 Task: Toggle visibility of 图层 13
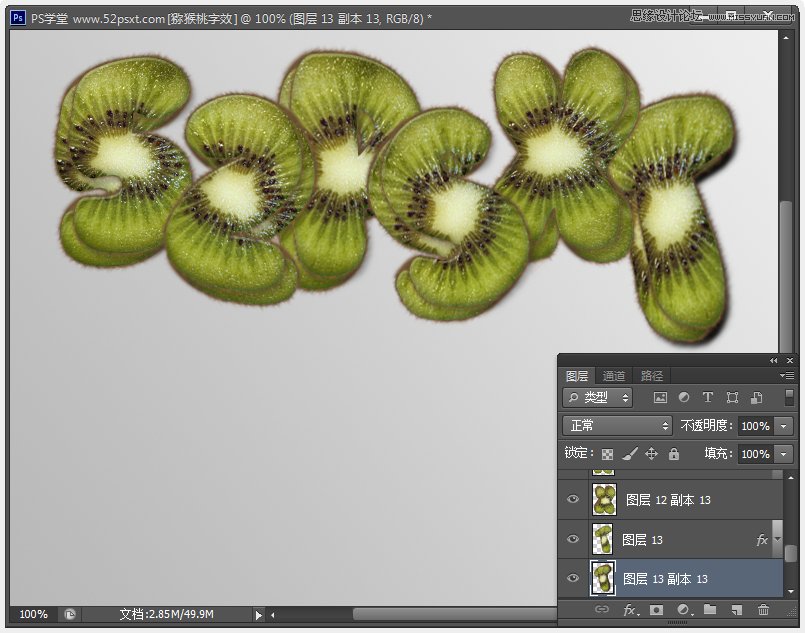click(573, 539)
